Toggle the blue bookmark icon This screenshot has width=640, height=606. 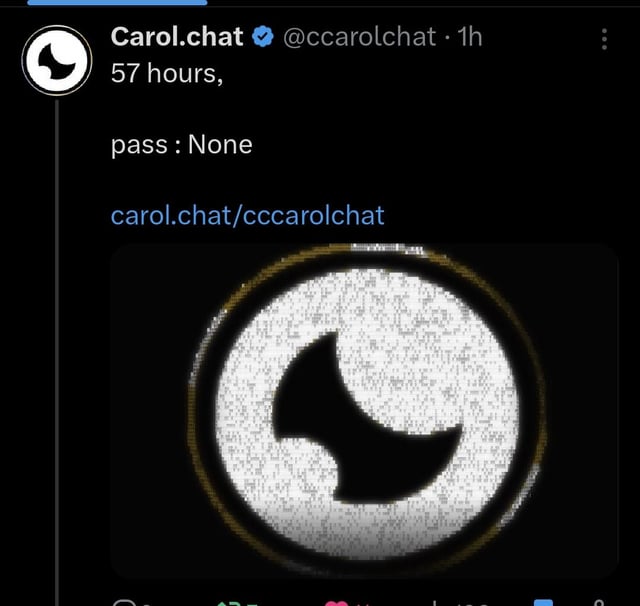[544, 603]
